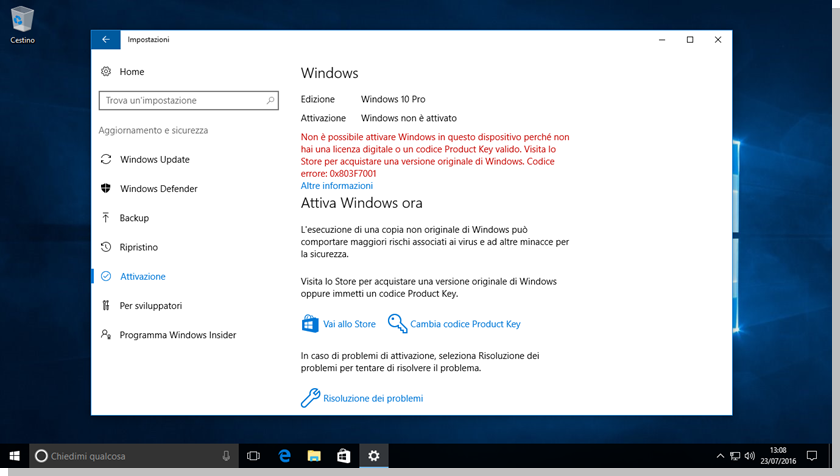Click 'Windows non è attivato' status text
Image resolution: width=840 pixels, height=476 pixels.
pos(409,118)
